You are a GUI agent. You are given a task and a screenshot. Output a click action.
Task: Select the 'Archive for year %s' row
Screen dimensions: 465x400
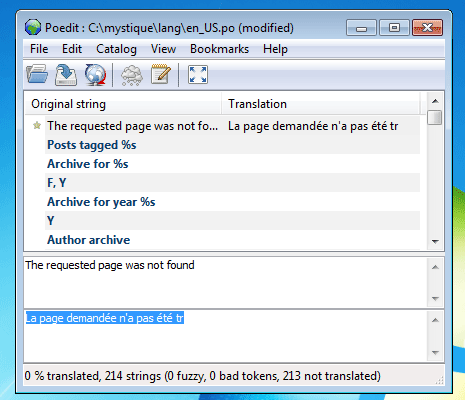pyautogui.click(x=232, y=202)
